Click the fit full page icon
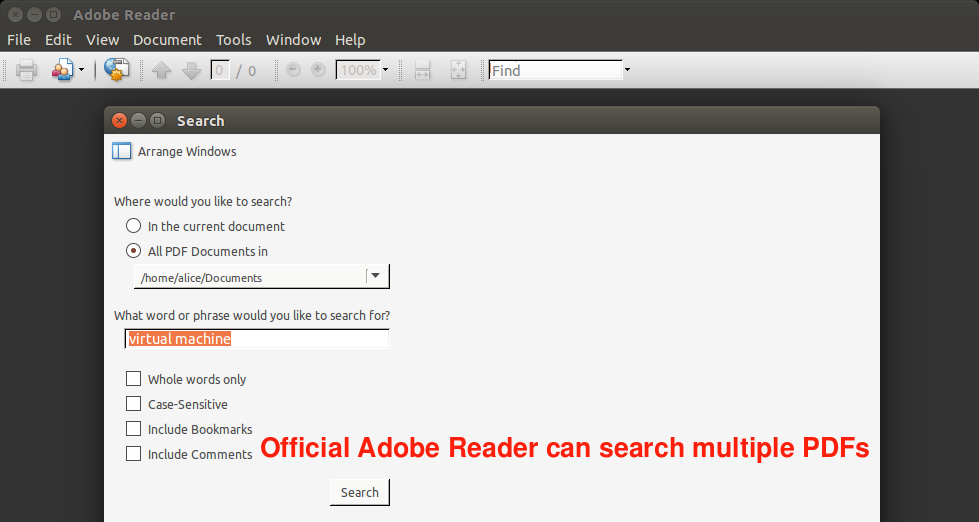This screenshot has width=979, height=522. tap(458, 71)
